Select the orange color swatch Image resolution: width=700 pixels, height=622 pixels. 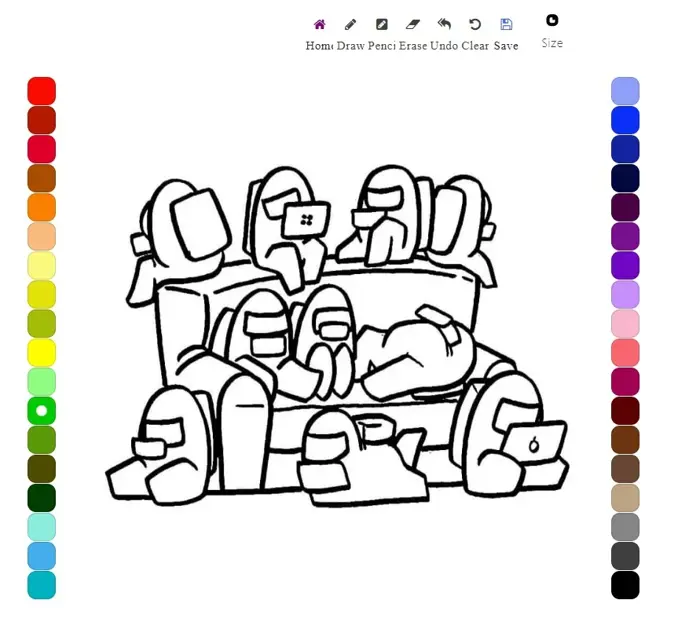point(42,207)
